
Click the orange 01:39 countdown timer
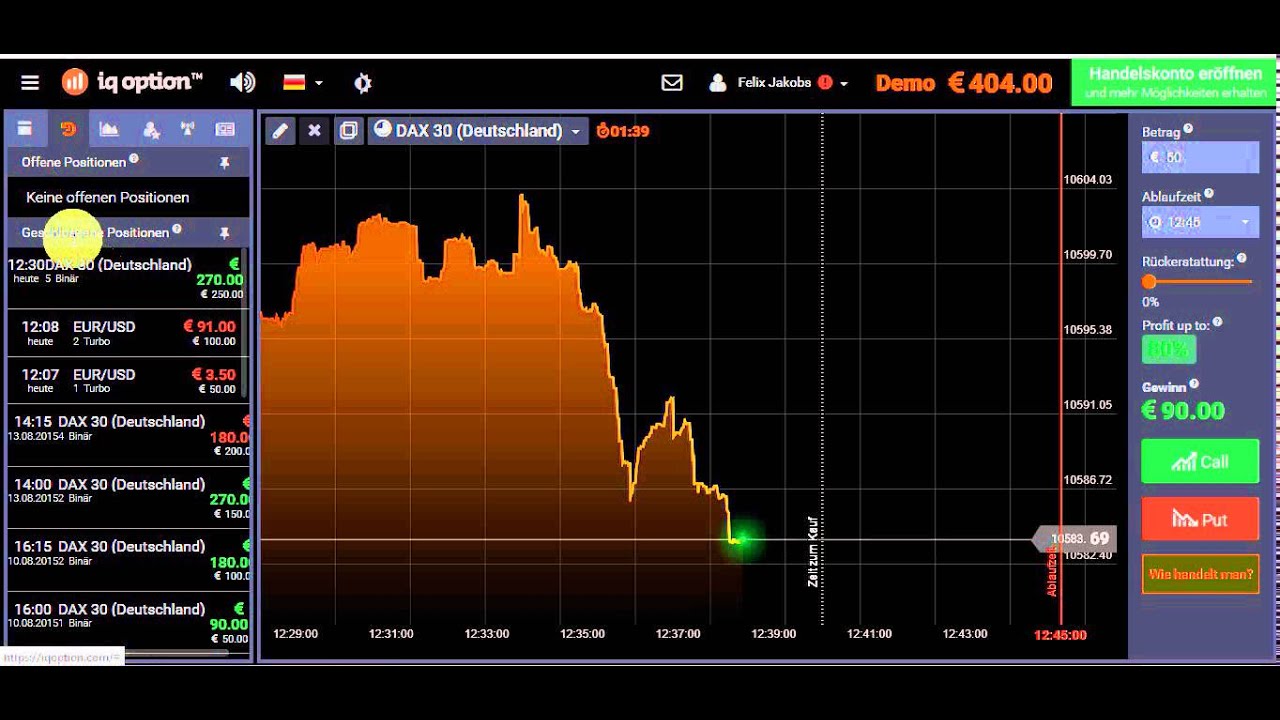622,131
